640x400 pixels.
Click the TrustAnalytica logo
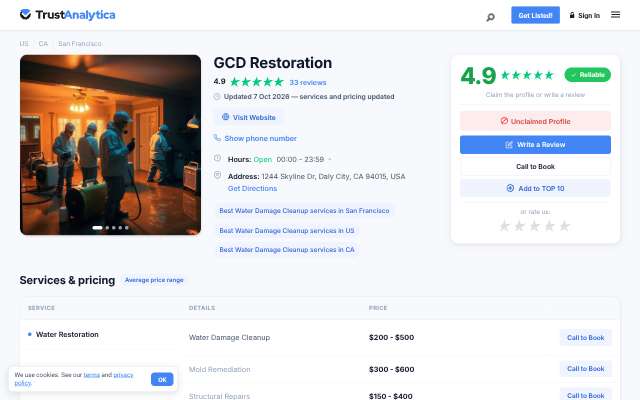[x=67, y=15]
